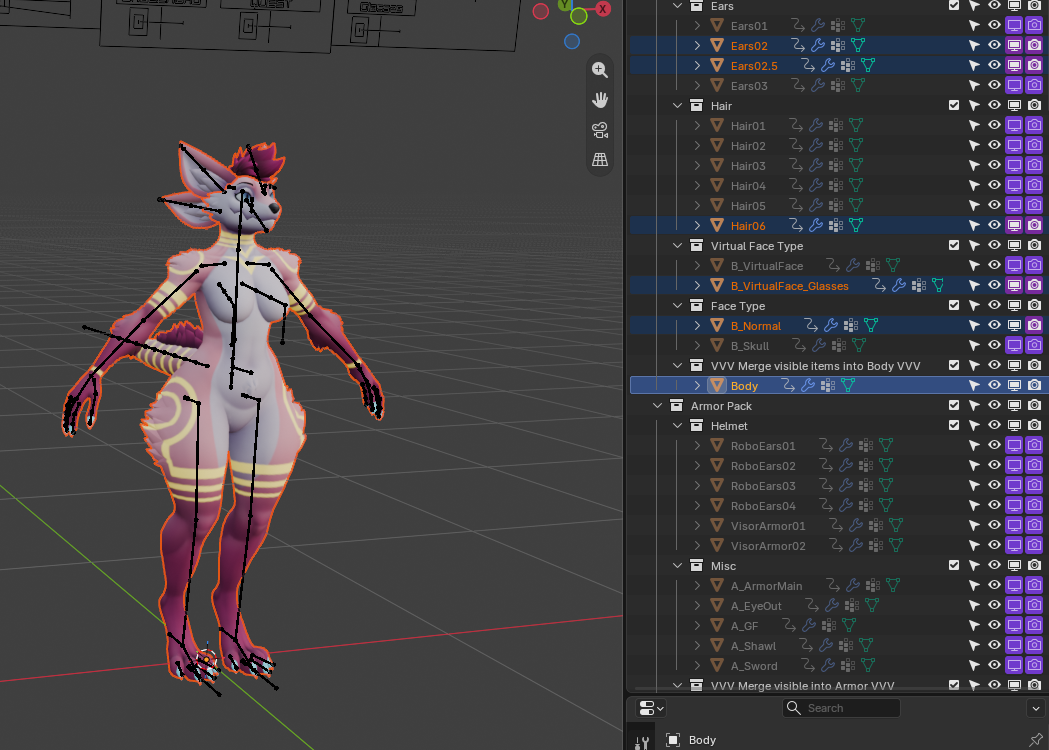Open the properties editor type dropdown
The height and width of the screenshot is (750, 1049).
[x=651, y=708]
